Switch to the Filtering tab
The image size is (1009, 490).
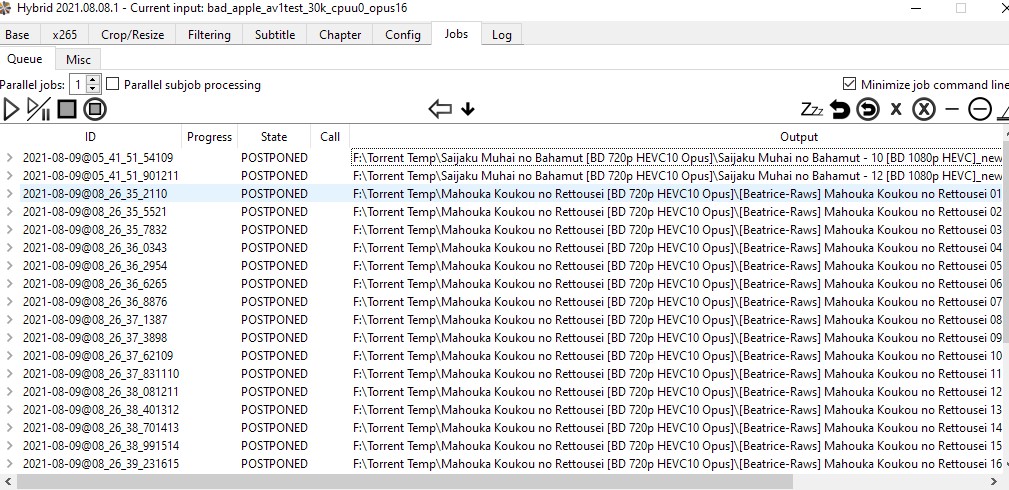pos(209,34)
